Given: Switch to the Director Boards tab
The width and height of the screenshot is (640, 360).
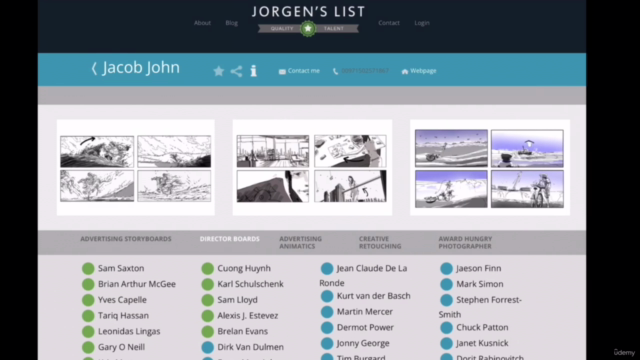Looking at the screenshot, I should (229, 239).
